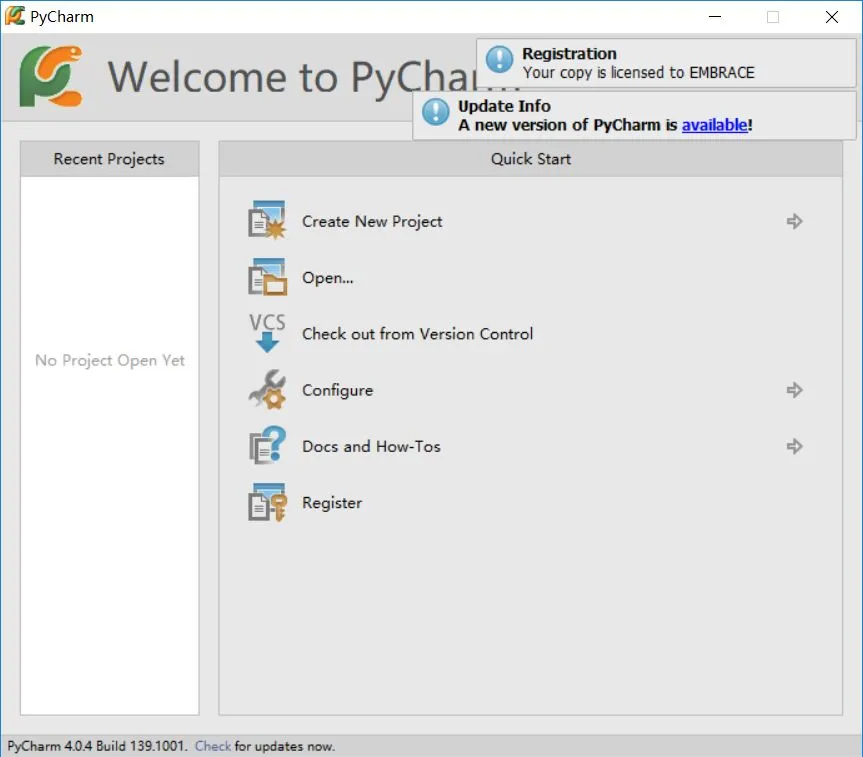Click the Register key icon

pyautogui.click(x=267, y=502)
